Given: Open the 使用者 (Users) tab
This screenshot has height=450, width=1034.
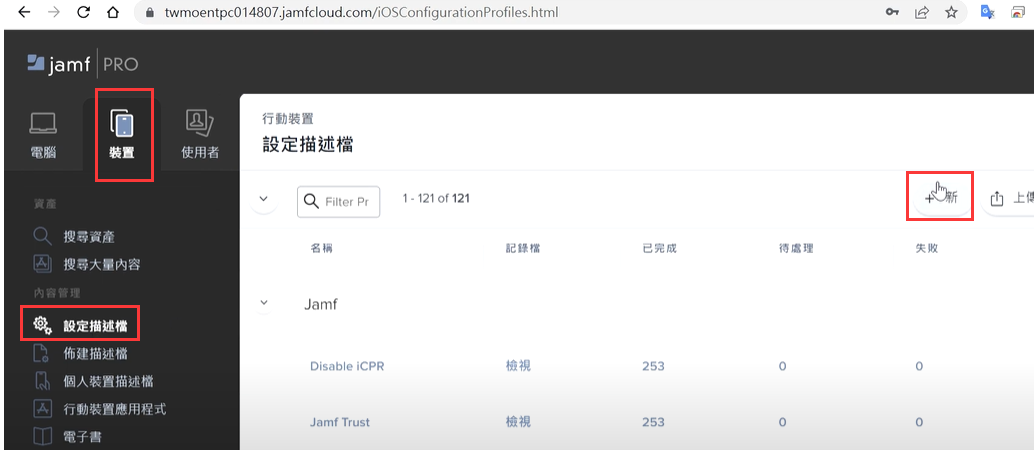Looking at the screenshot, I should [200, 136].
